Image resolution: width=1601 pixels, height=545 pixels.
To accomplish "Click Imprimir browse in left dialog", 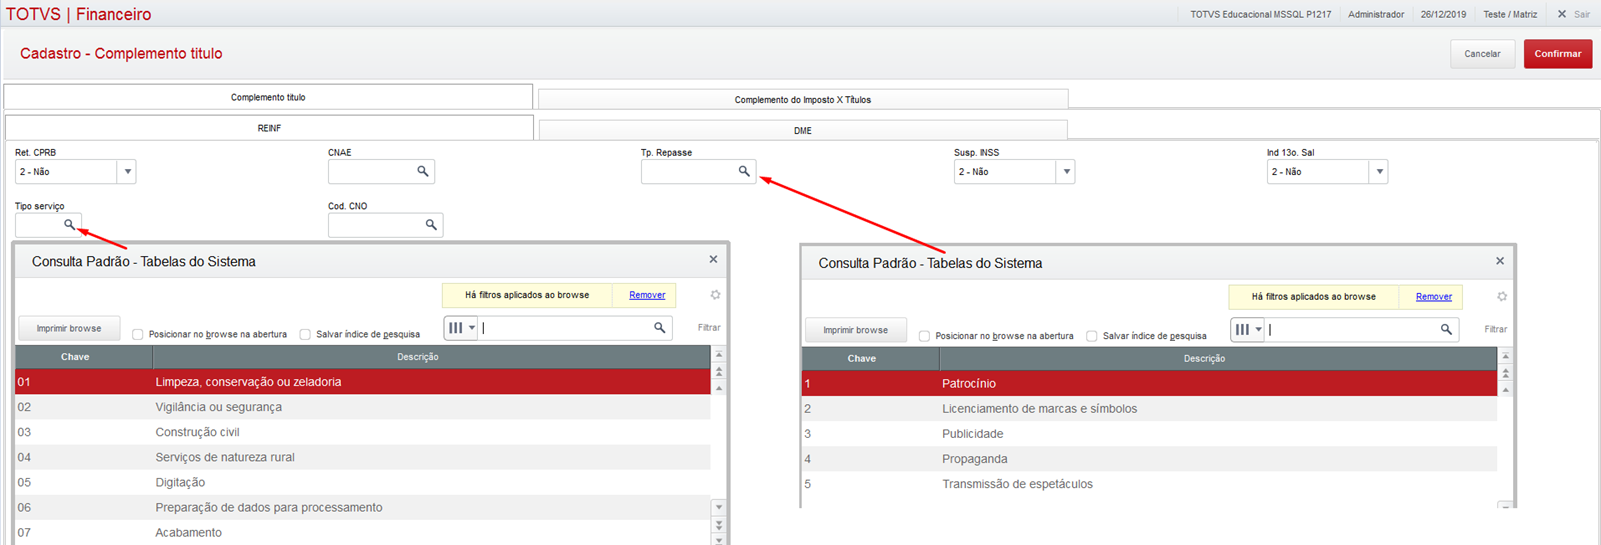I will pyautogui.click(x=69, y=328).
